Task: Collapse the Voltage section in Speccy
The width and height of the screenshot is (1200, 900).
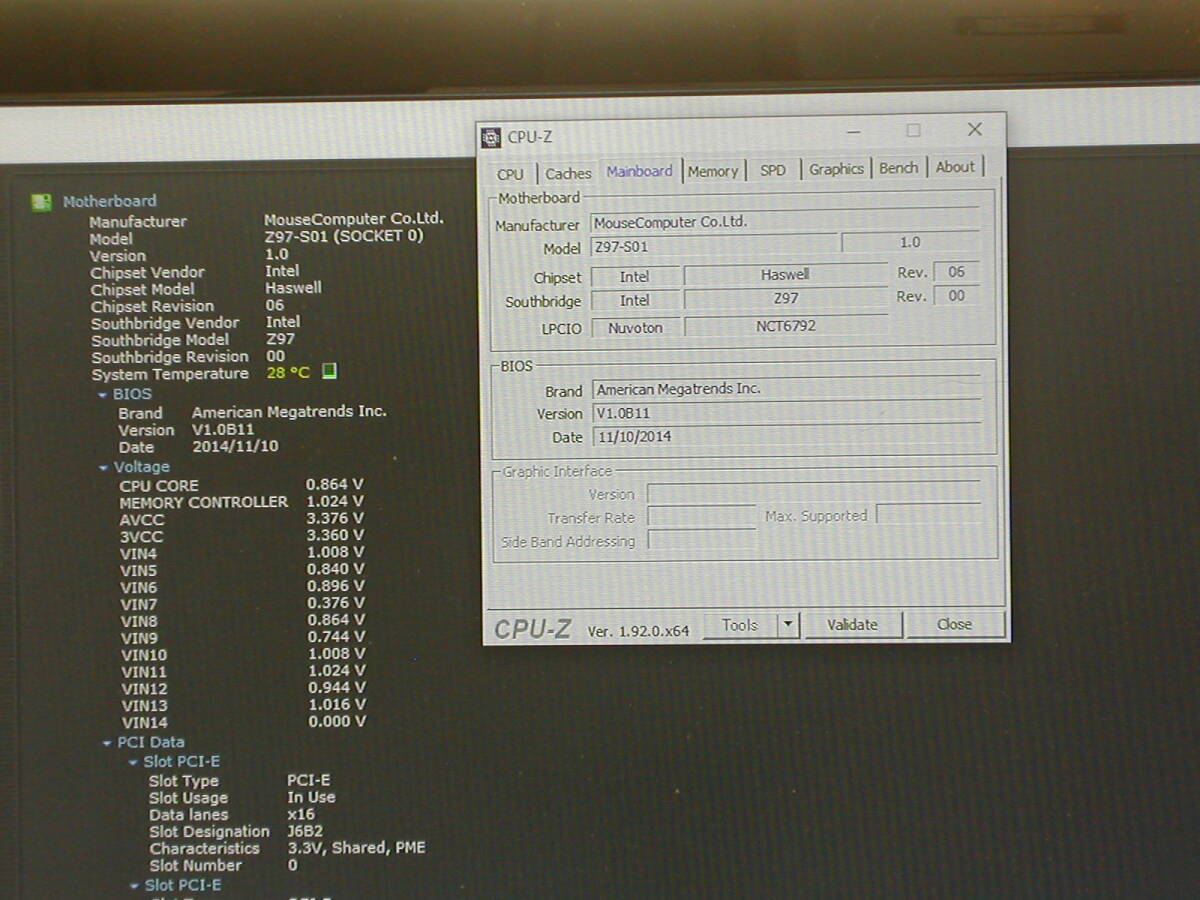Action: 104,468
